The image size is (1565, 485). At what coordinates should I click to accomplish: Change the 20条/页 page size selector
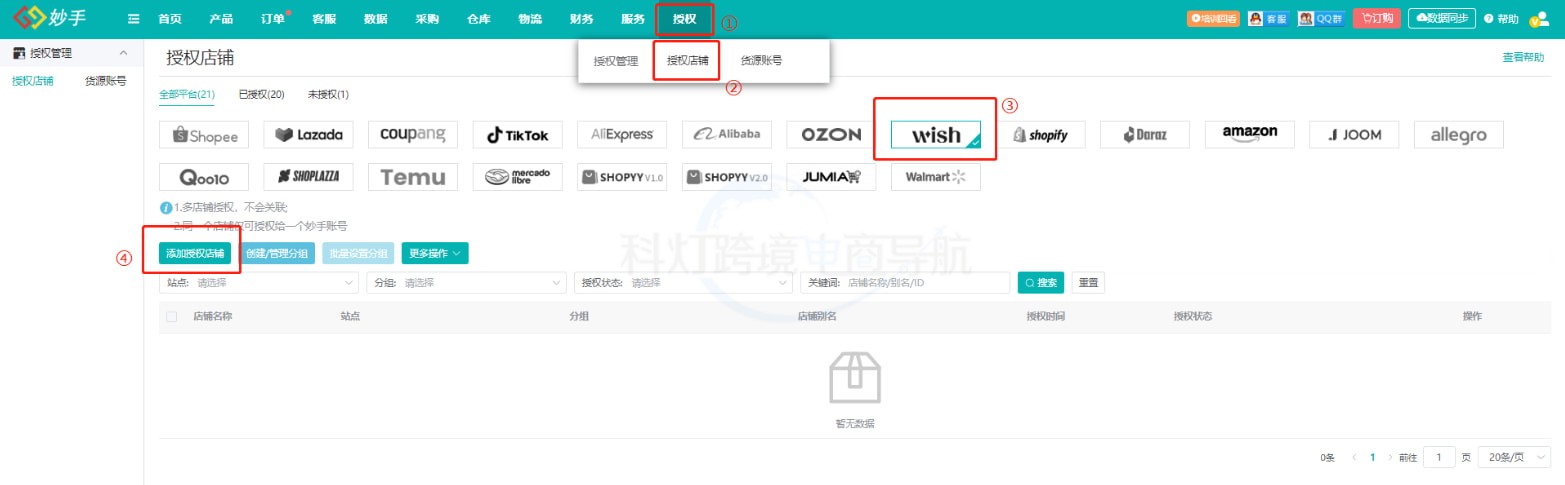(1514, 457)
